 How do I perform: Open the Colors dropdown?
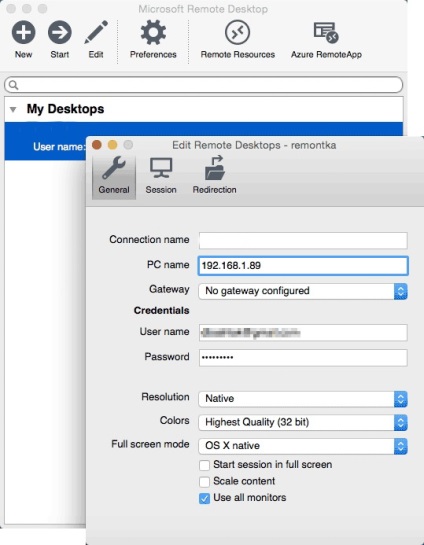pyautogui.click(x=303, y=423)
